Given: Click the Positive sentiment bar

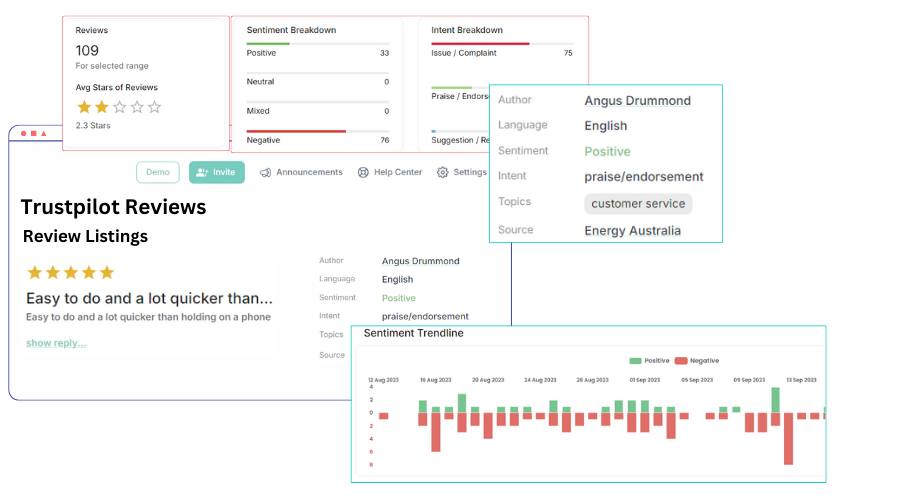Looking at the screenshot, I should pyautogui.click(x=318, y=44).
